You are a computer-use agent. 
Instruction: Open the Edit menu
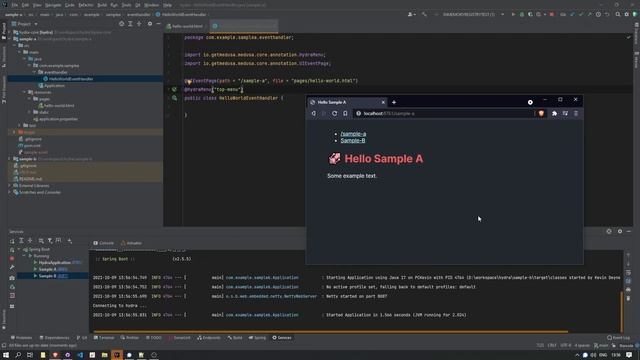(x=25, y=5)
